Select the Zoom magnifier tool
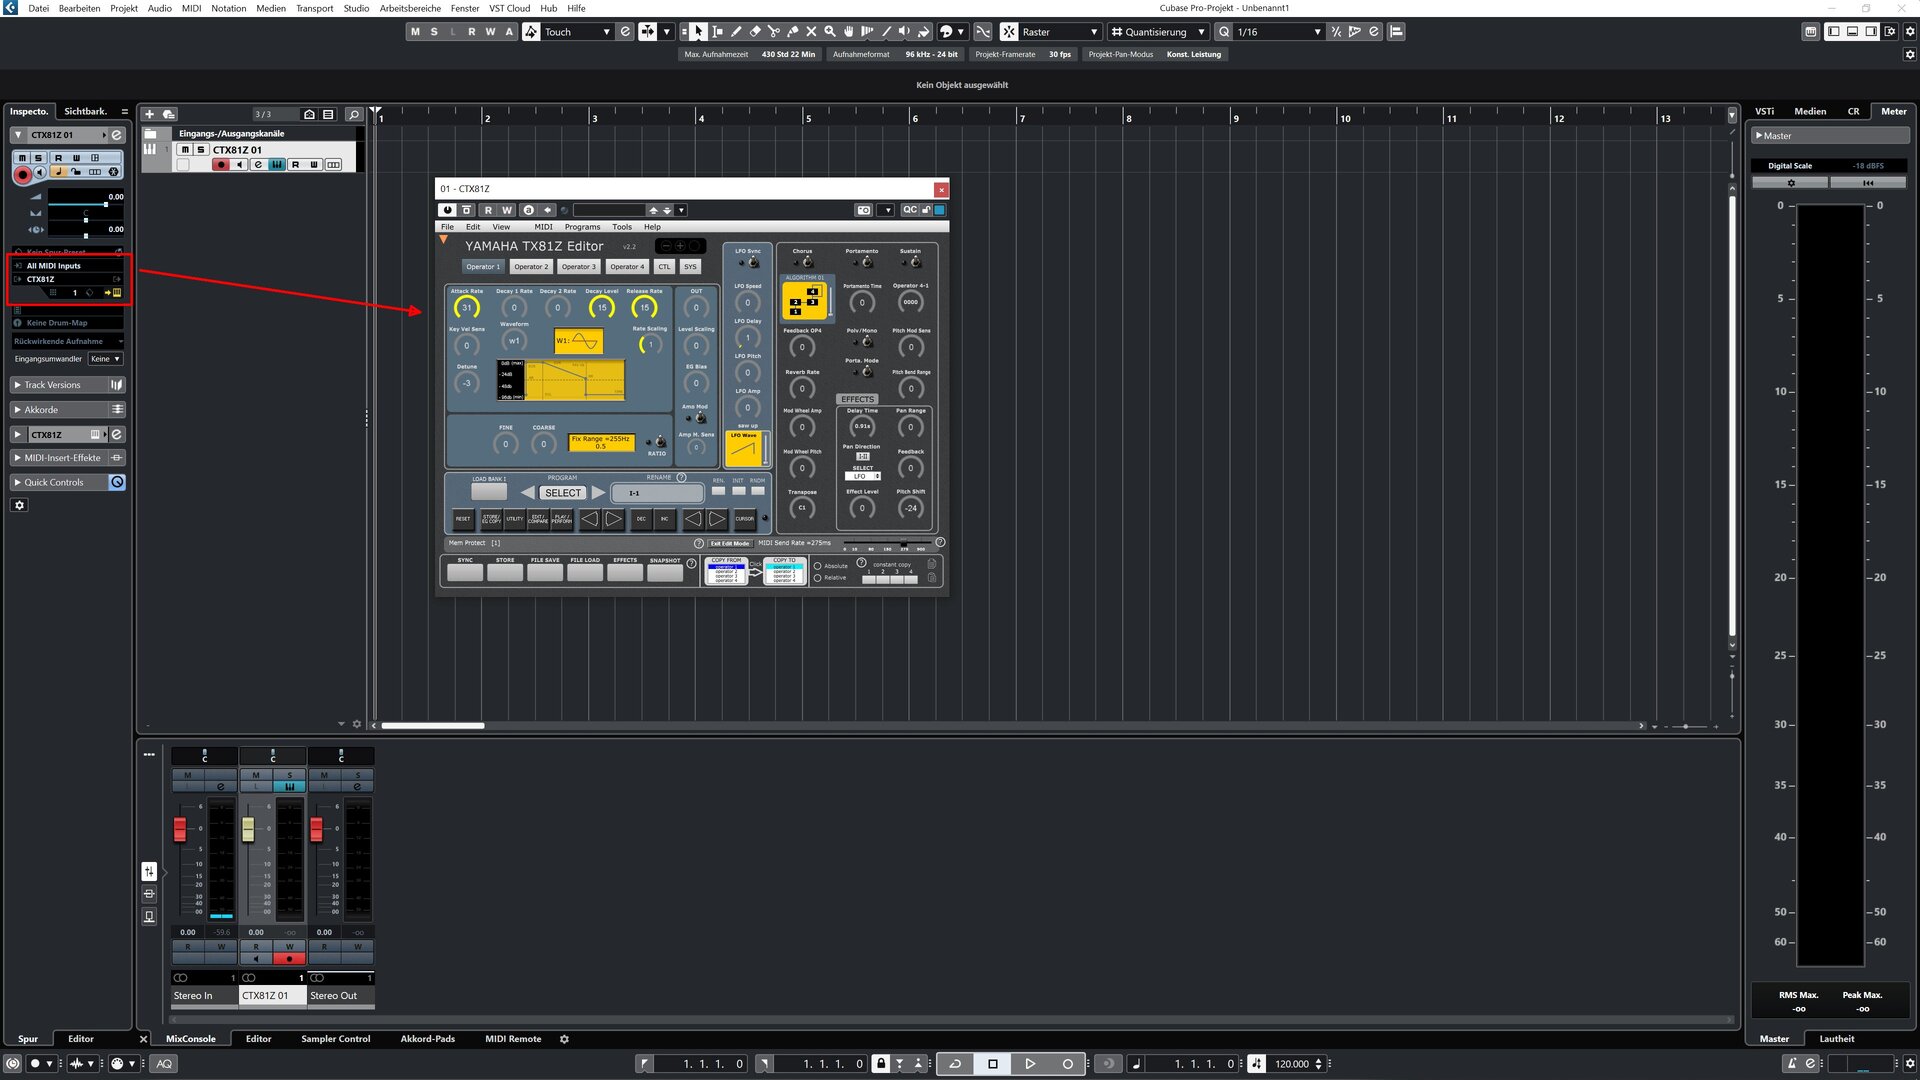This screenshot has width=1920, height=1080. 830,32
